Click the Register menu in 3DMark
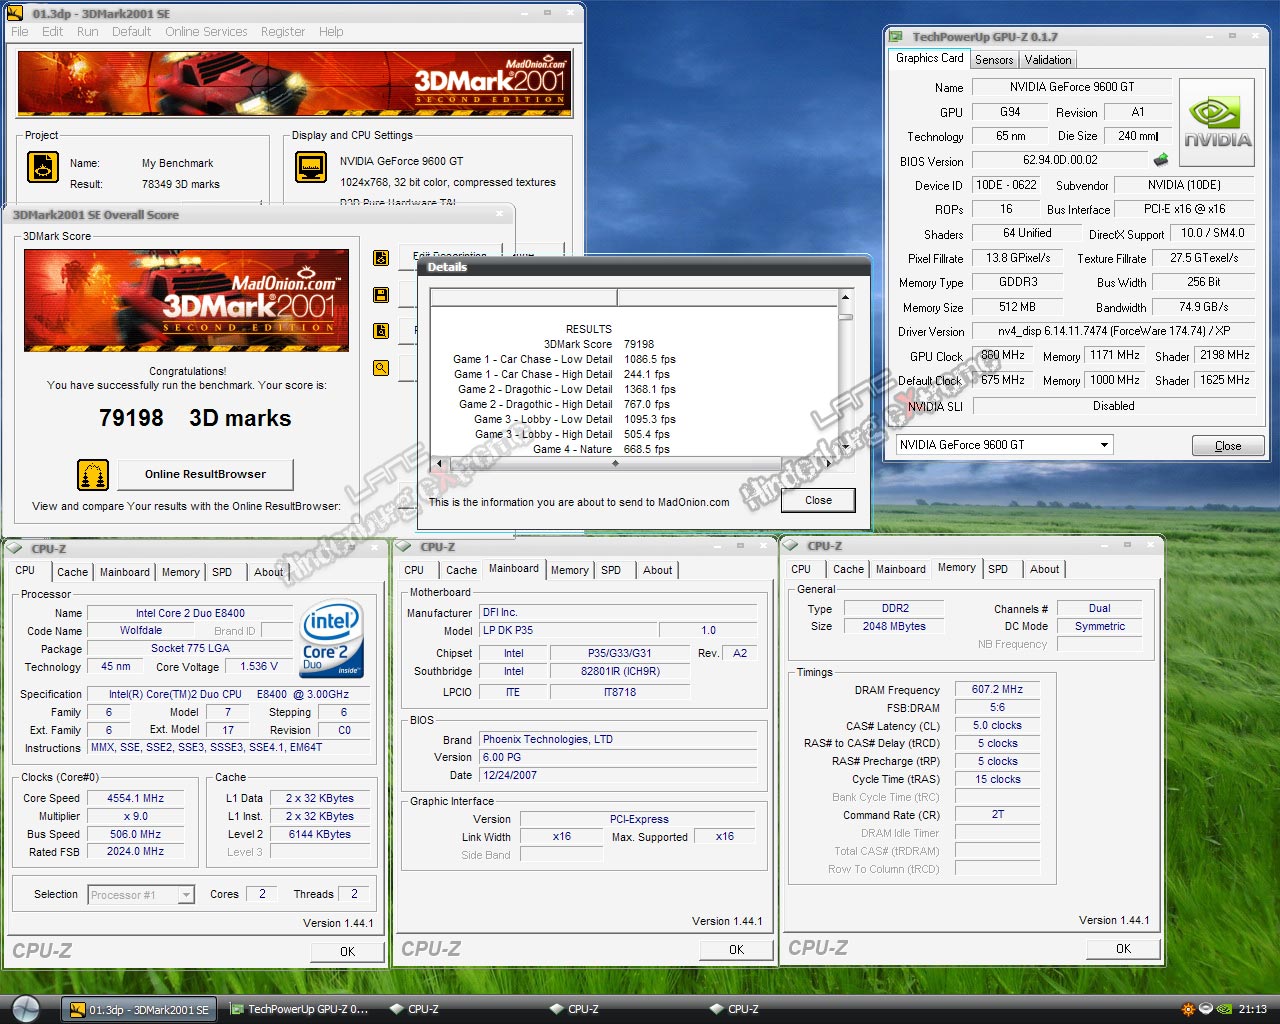 point(283,32)
